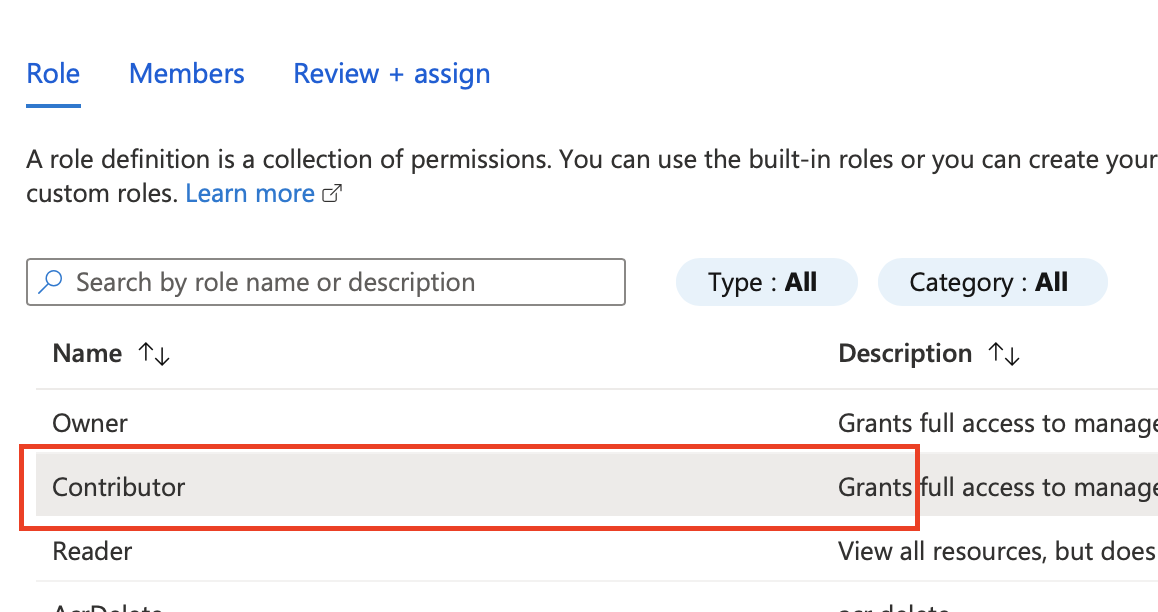This screenshot has height=612, width=1158.
Task: Open the Members tab
Action: coord(187,74)
